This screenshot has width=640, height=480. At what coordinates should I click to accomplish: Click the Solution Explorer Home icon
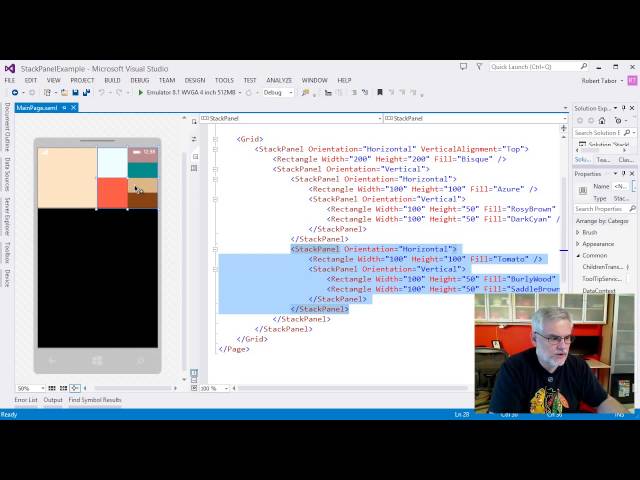(x=602, y=121)
